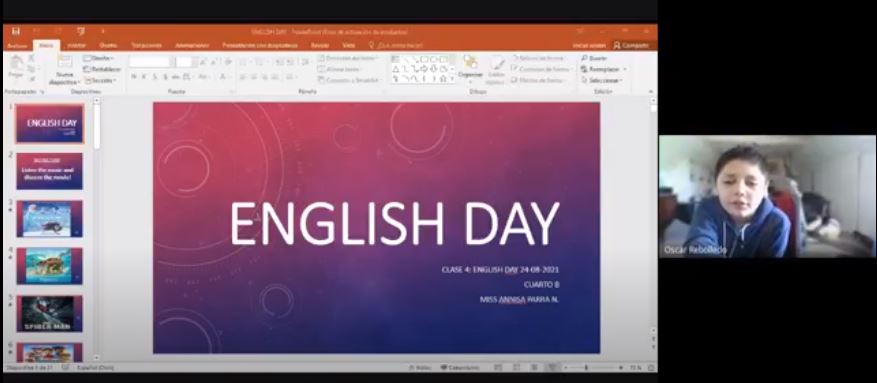Toggle bold text formatting
The image size is (877, 383).
pyautogui.click(x=134, y=77)
